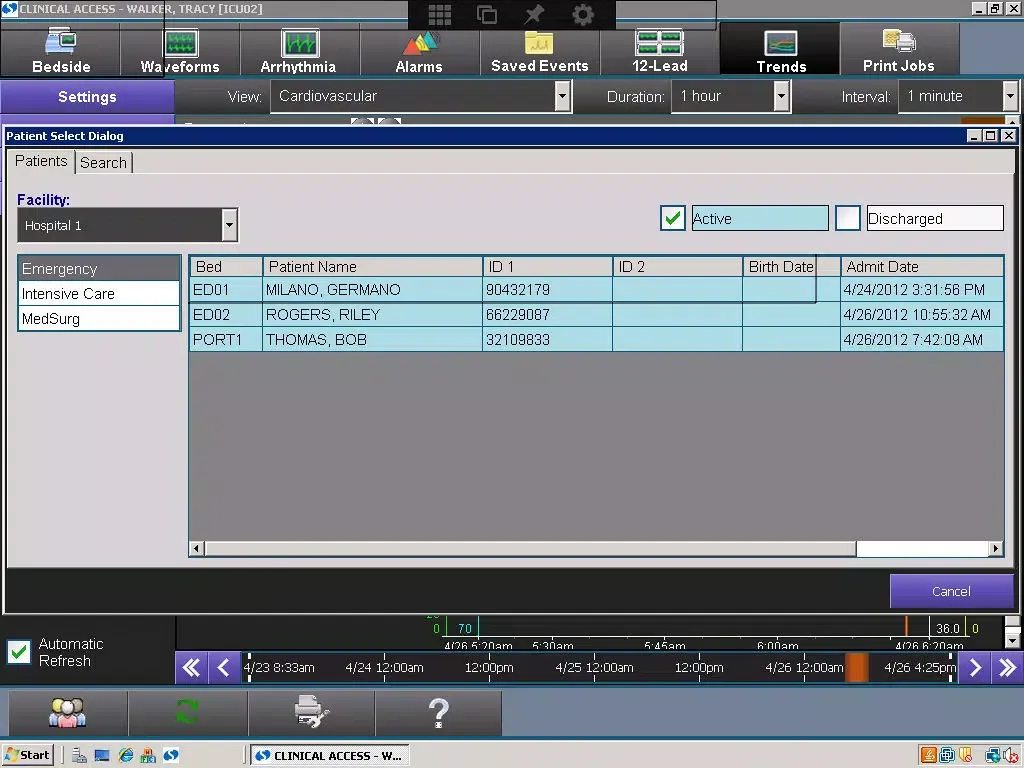1024x768 pixels.
Task: Open the Waveforms view
Action: coord(180,50)
